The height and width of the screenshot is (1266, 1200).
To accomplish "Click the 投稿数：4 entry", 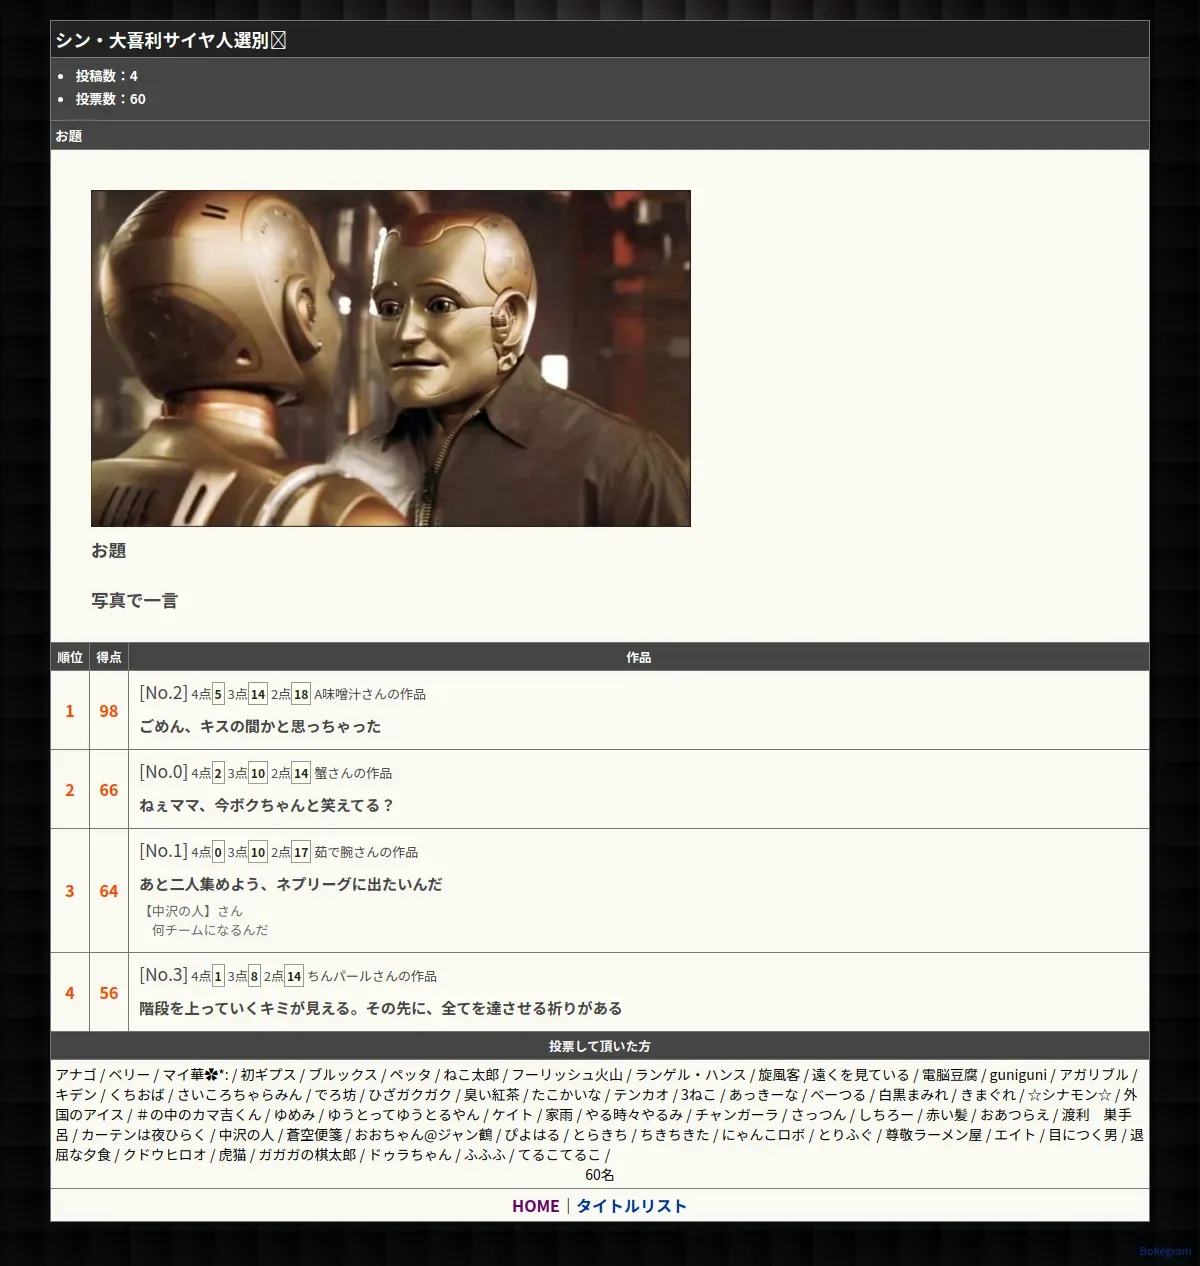I will (x=107, y=76).
